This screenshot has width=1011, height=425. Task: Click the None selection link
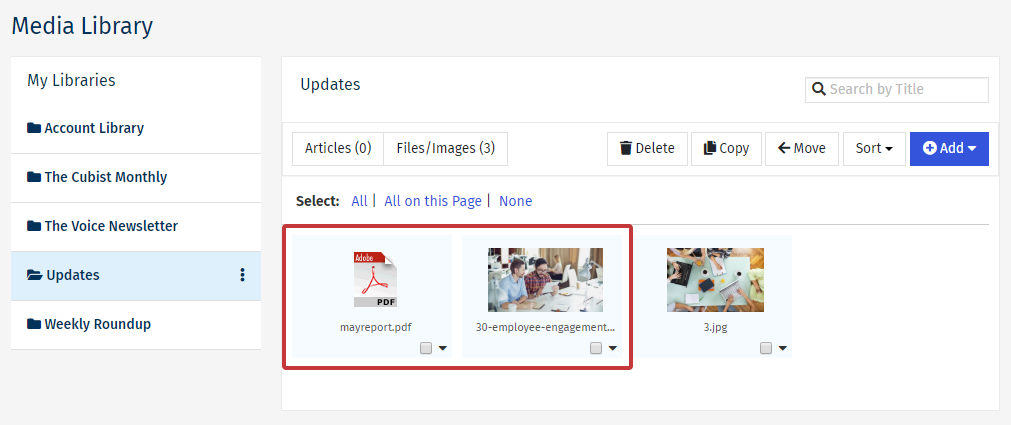coord(515,201)
